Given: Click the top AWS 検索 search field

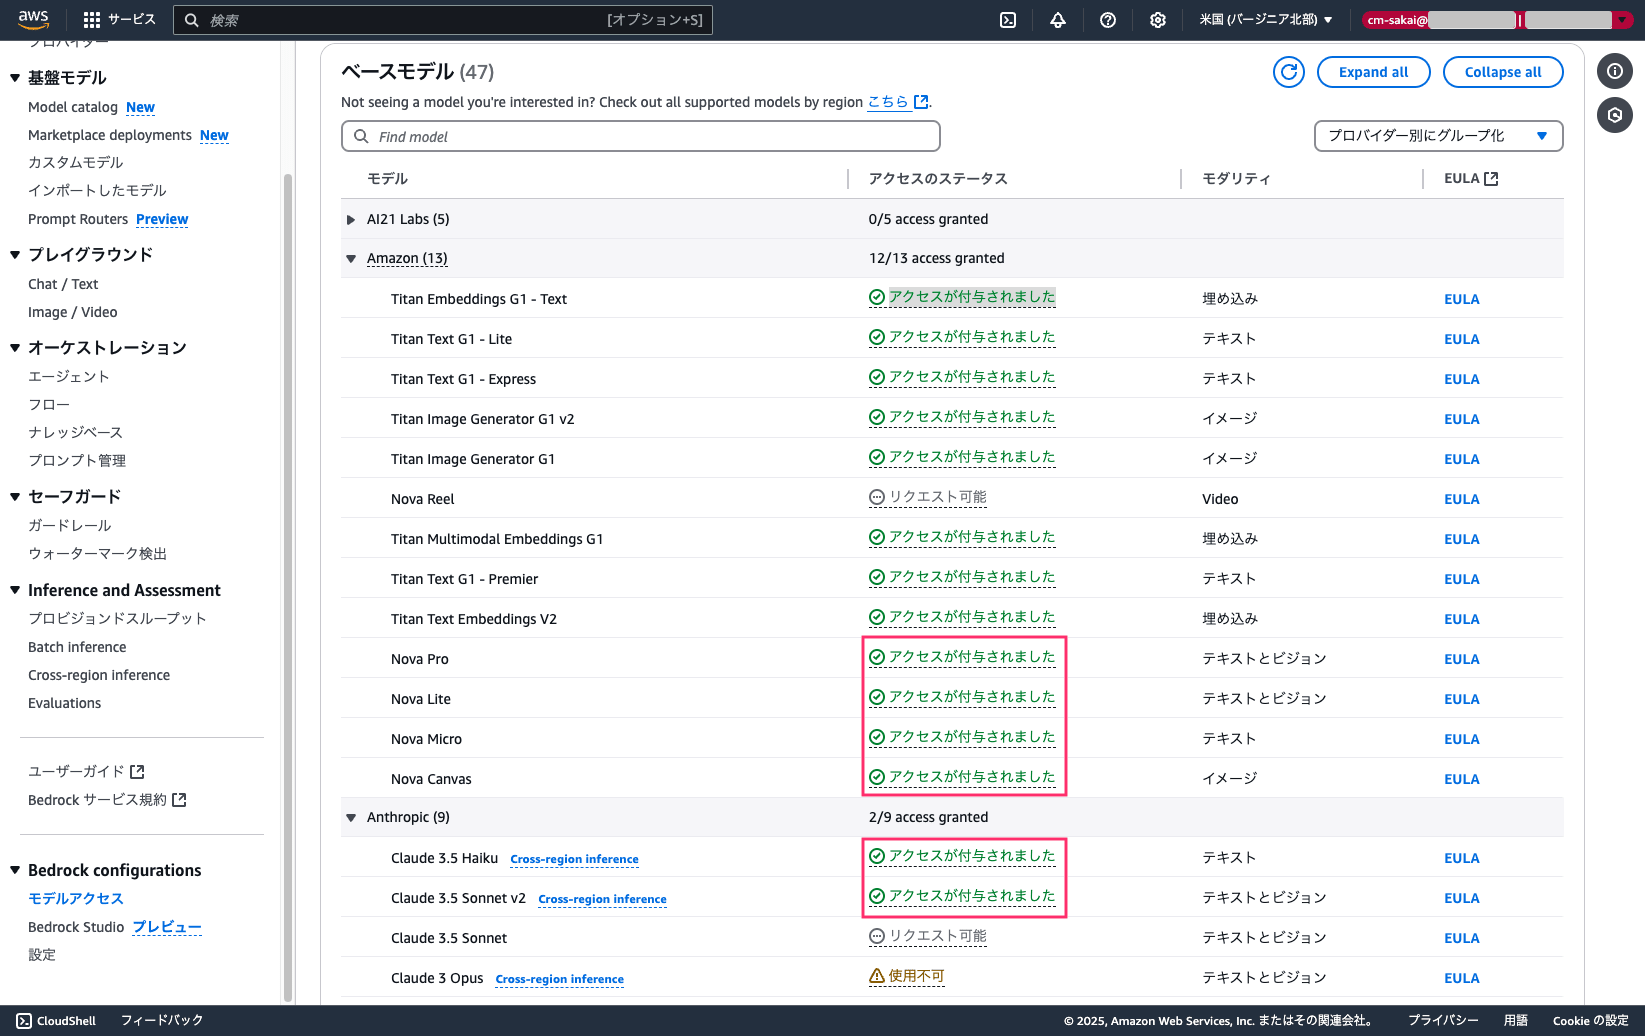Looking at the screenshot, I should click(x=443, y=20).
